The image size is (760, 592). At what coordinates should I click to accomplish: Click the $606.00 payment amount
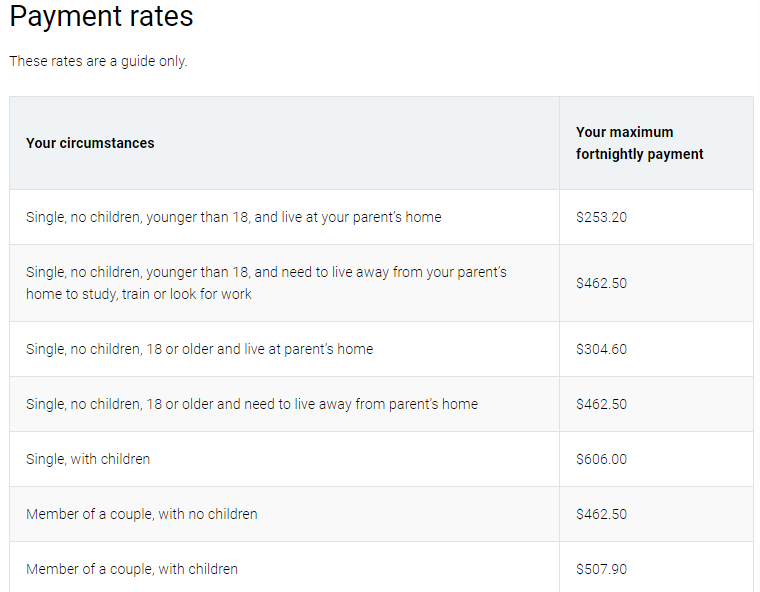click(601, 459)
